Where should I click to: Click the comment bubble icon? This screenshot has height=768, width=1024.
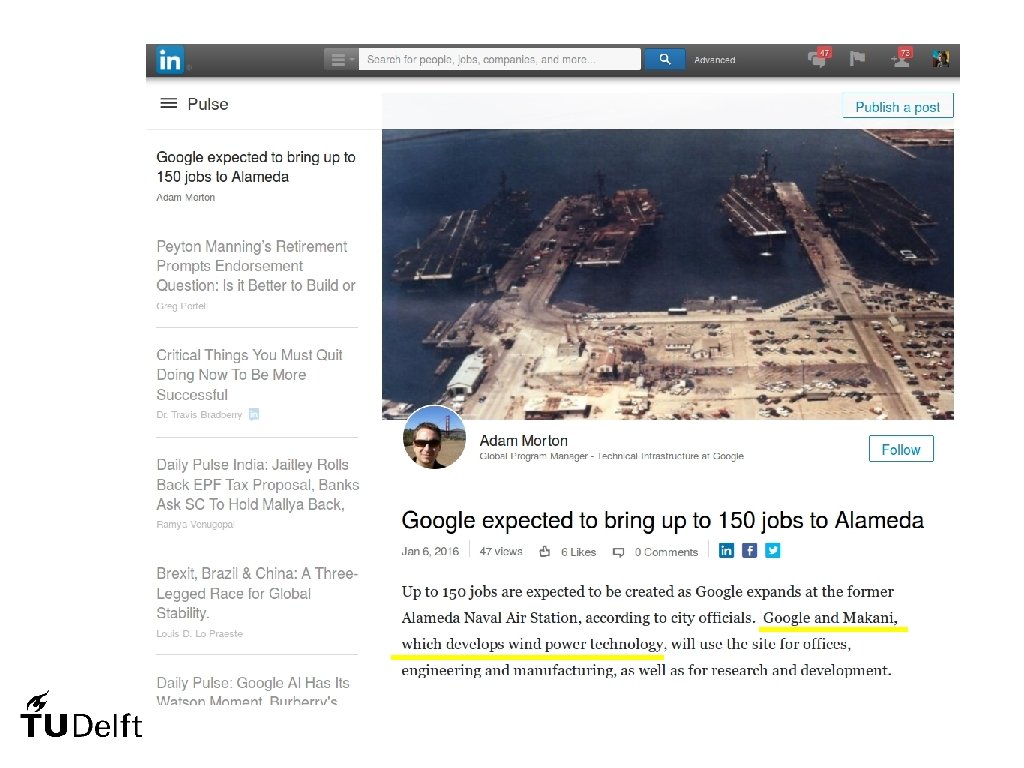click(618, 552)
